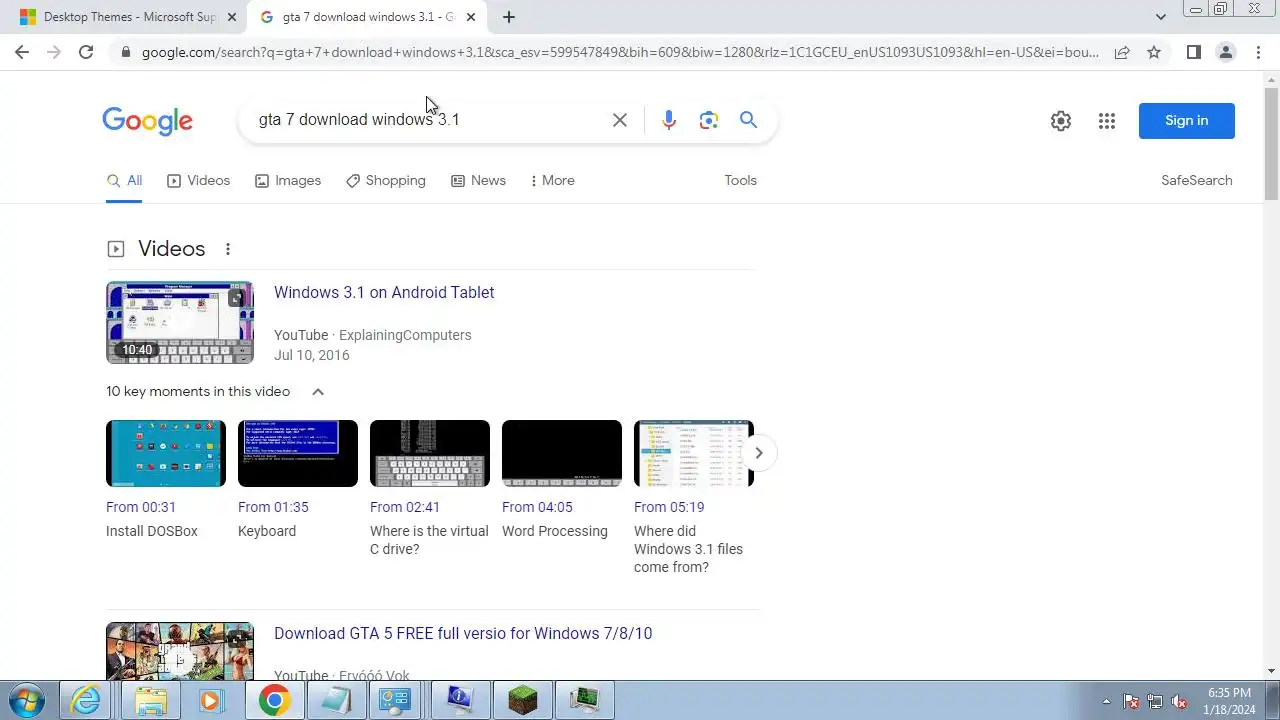Launch Internet Explorer from the taskbar

point(87,701)
